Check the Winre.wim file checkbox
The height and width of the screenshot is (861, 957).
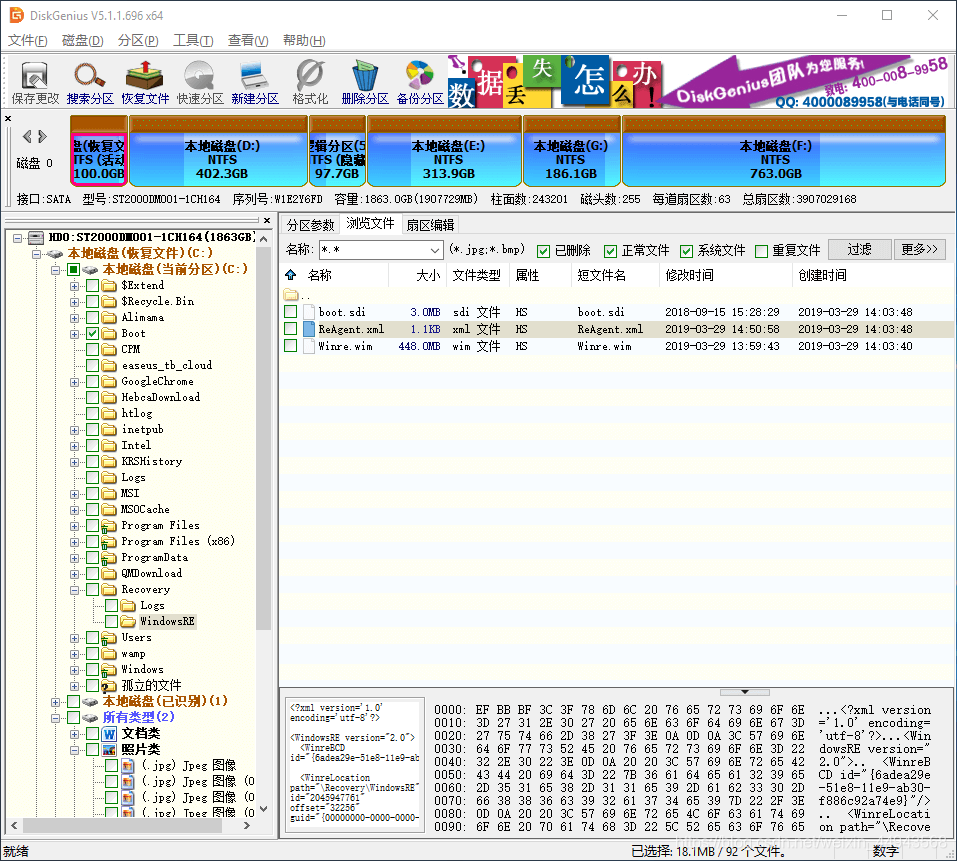(x=291, y=346)
